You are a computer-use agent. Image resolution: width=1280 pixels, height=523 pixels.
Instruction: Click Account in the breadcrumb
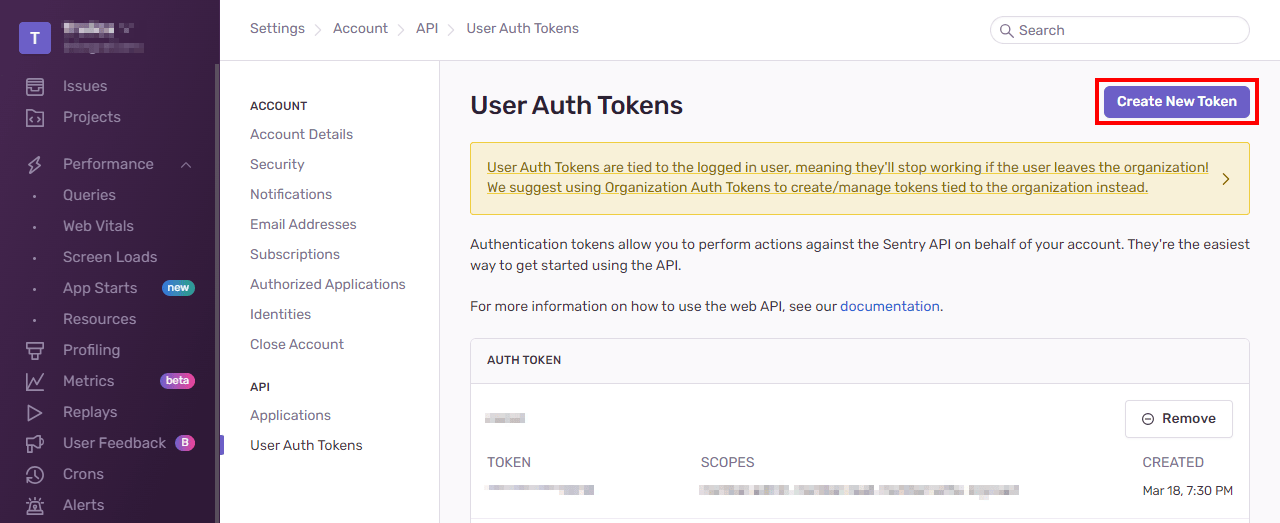[x=360, y=28]
